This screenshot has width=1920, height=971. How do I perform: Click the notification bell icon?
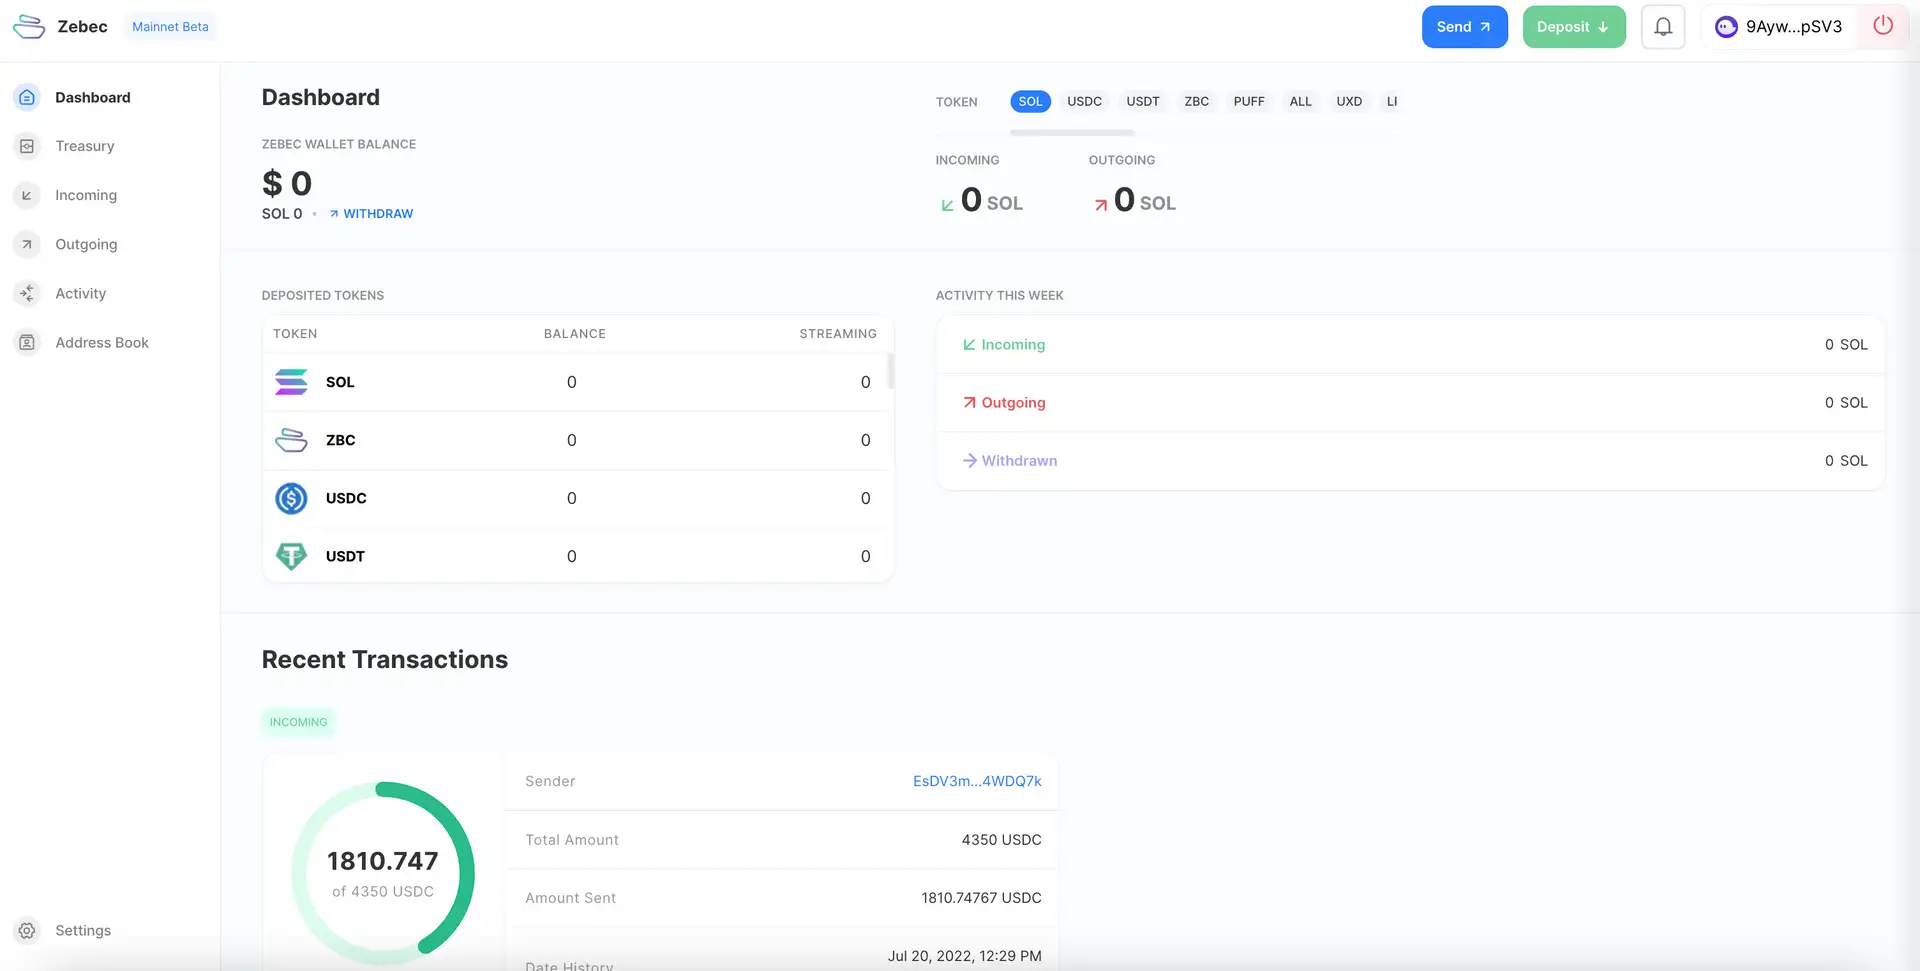click(1663, 27)
